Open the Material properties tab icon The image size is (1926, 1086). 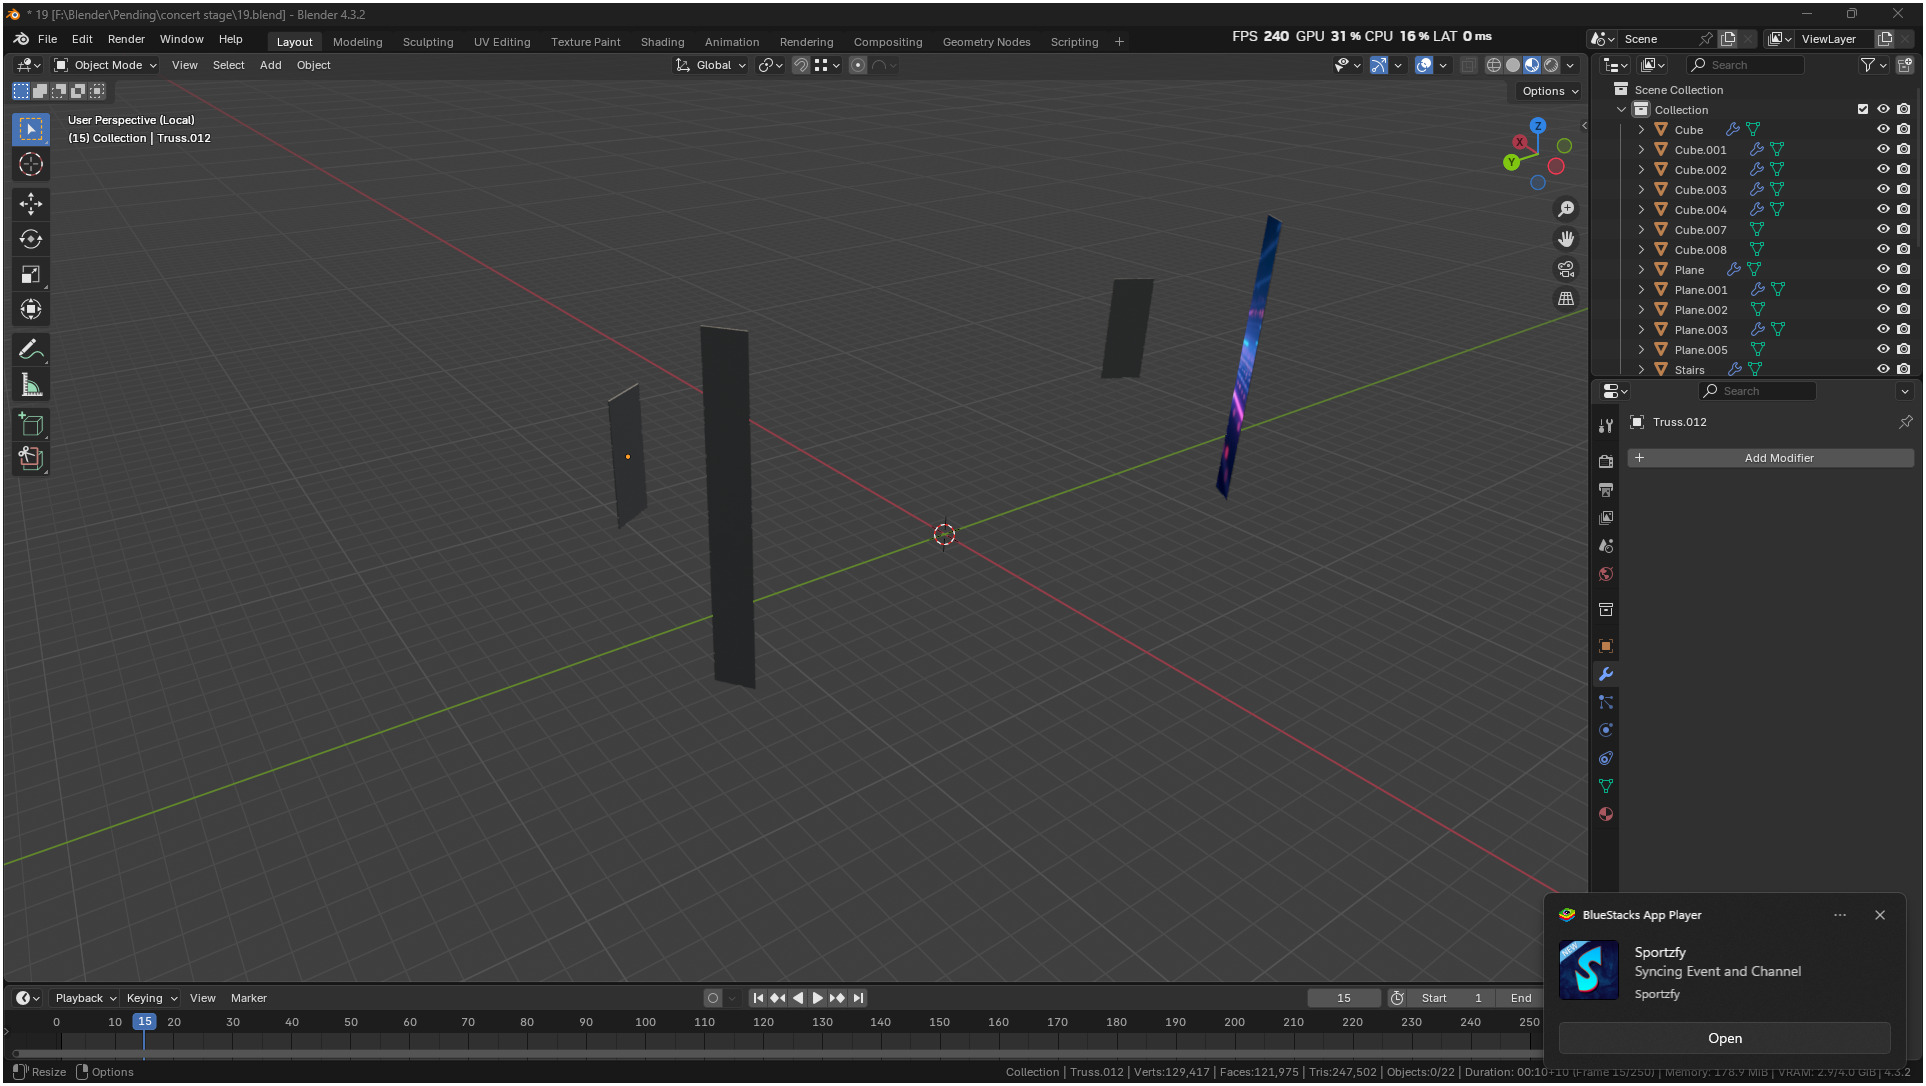pos(1606,814)
